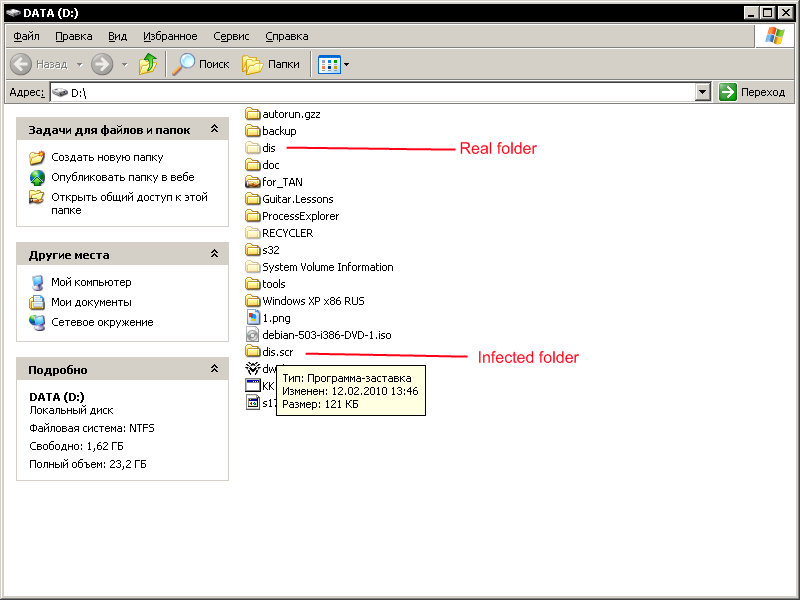Select the s17 file icon
Screen dimensions: 800x600
coord(253,402)
